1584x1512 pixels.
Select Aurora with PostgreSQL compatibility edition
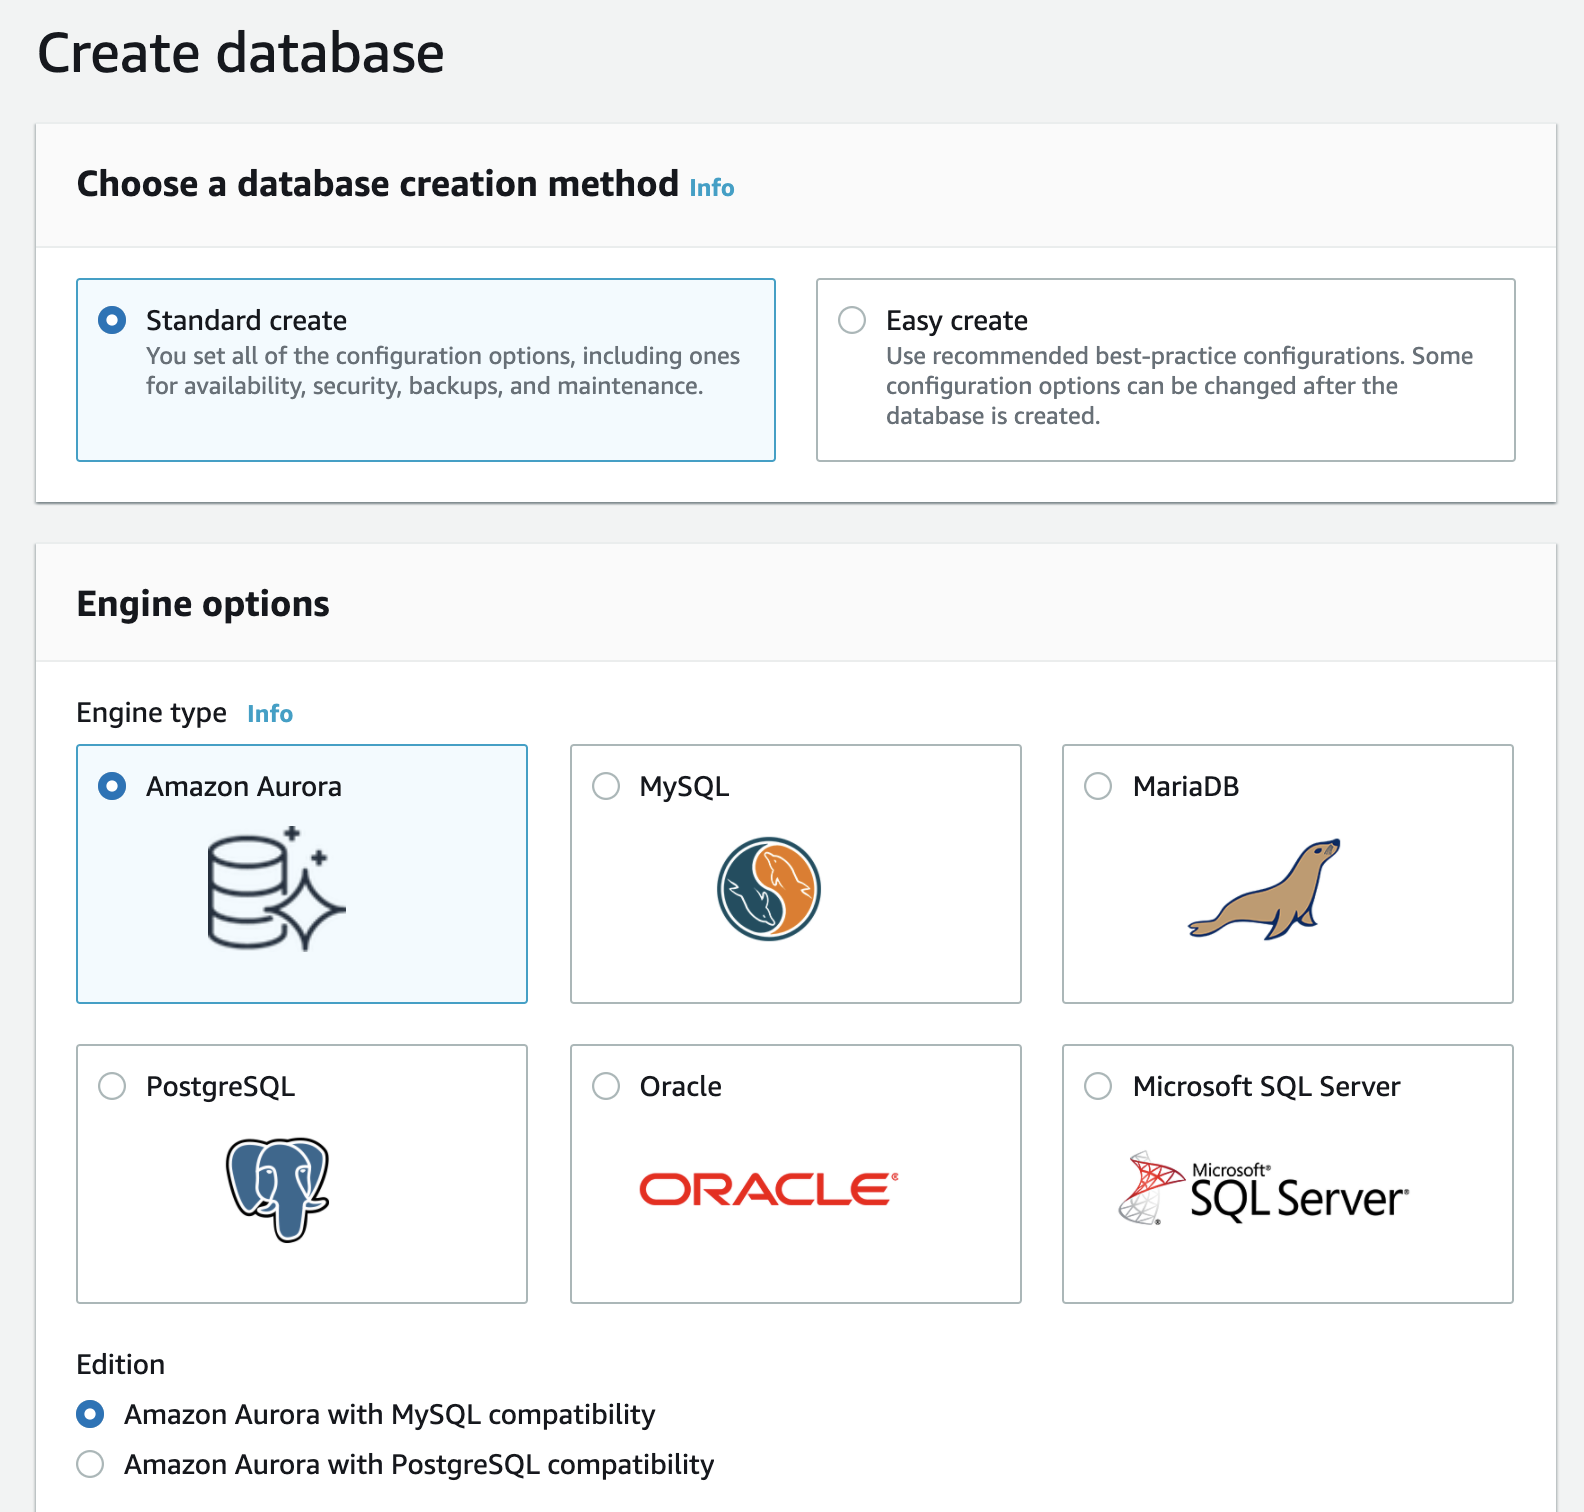tap(90, 1464)
